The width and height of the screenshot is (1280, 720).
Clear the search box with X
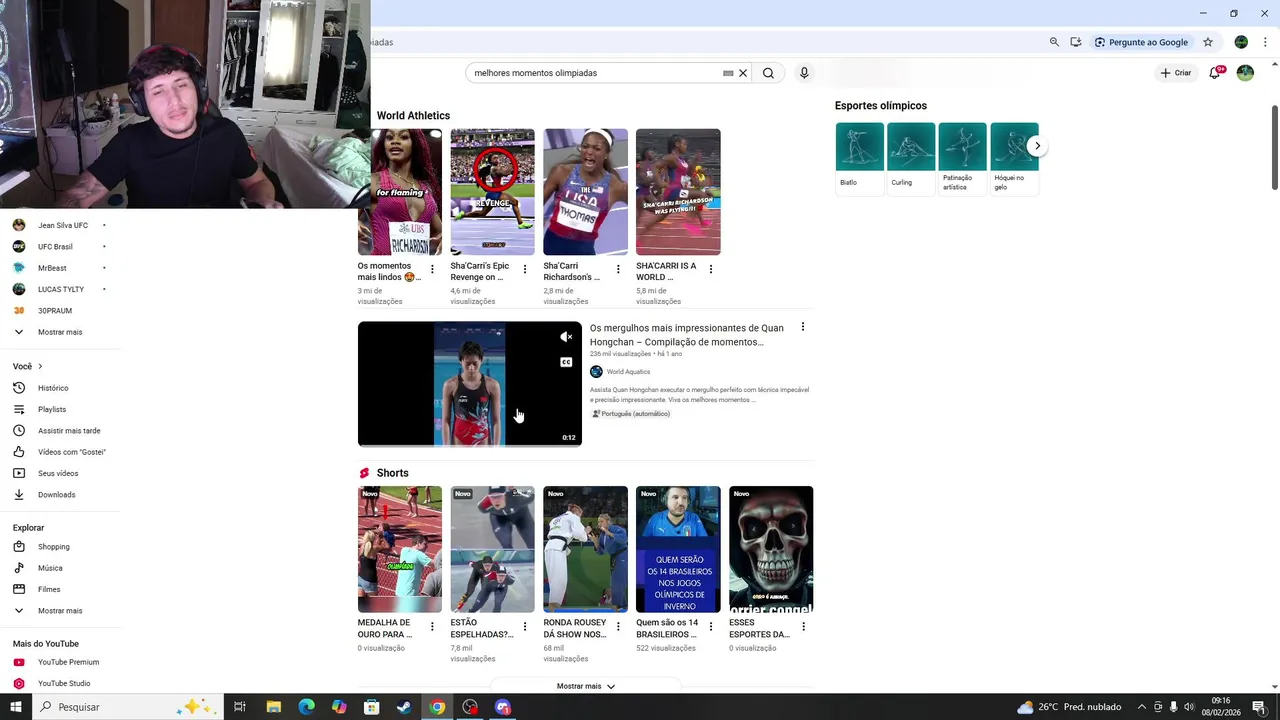(x=743, y=73)
